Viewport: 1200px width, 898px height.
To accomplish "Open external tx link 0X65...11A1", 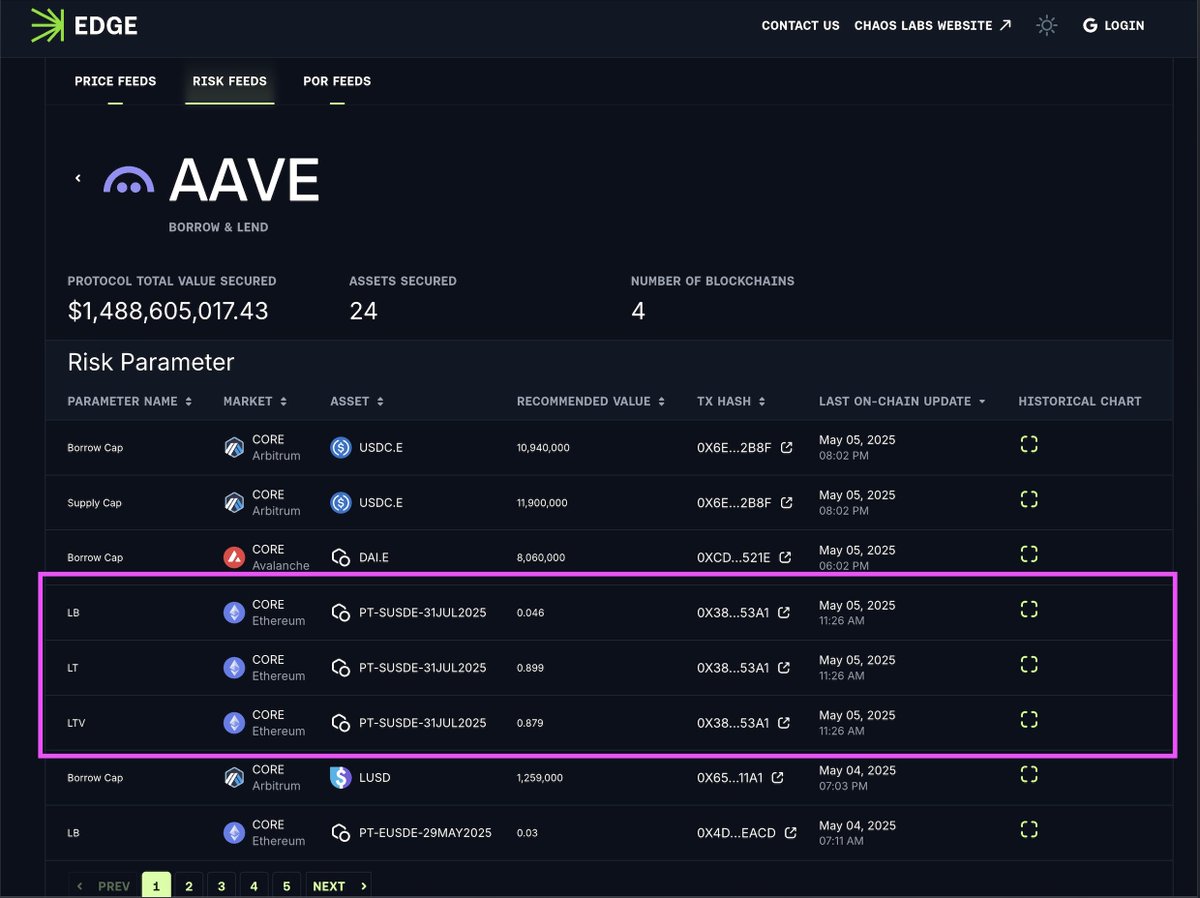I will coord(777,777).
